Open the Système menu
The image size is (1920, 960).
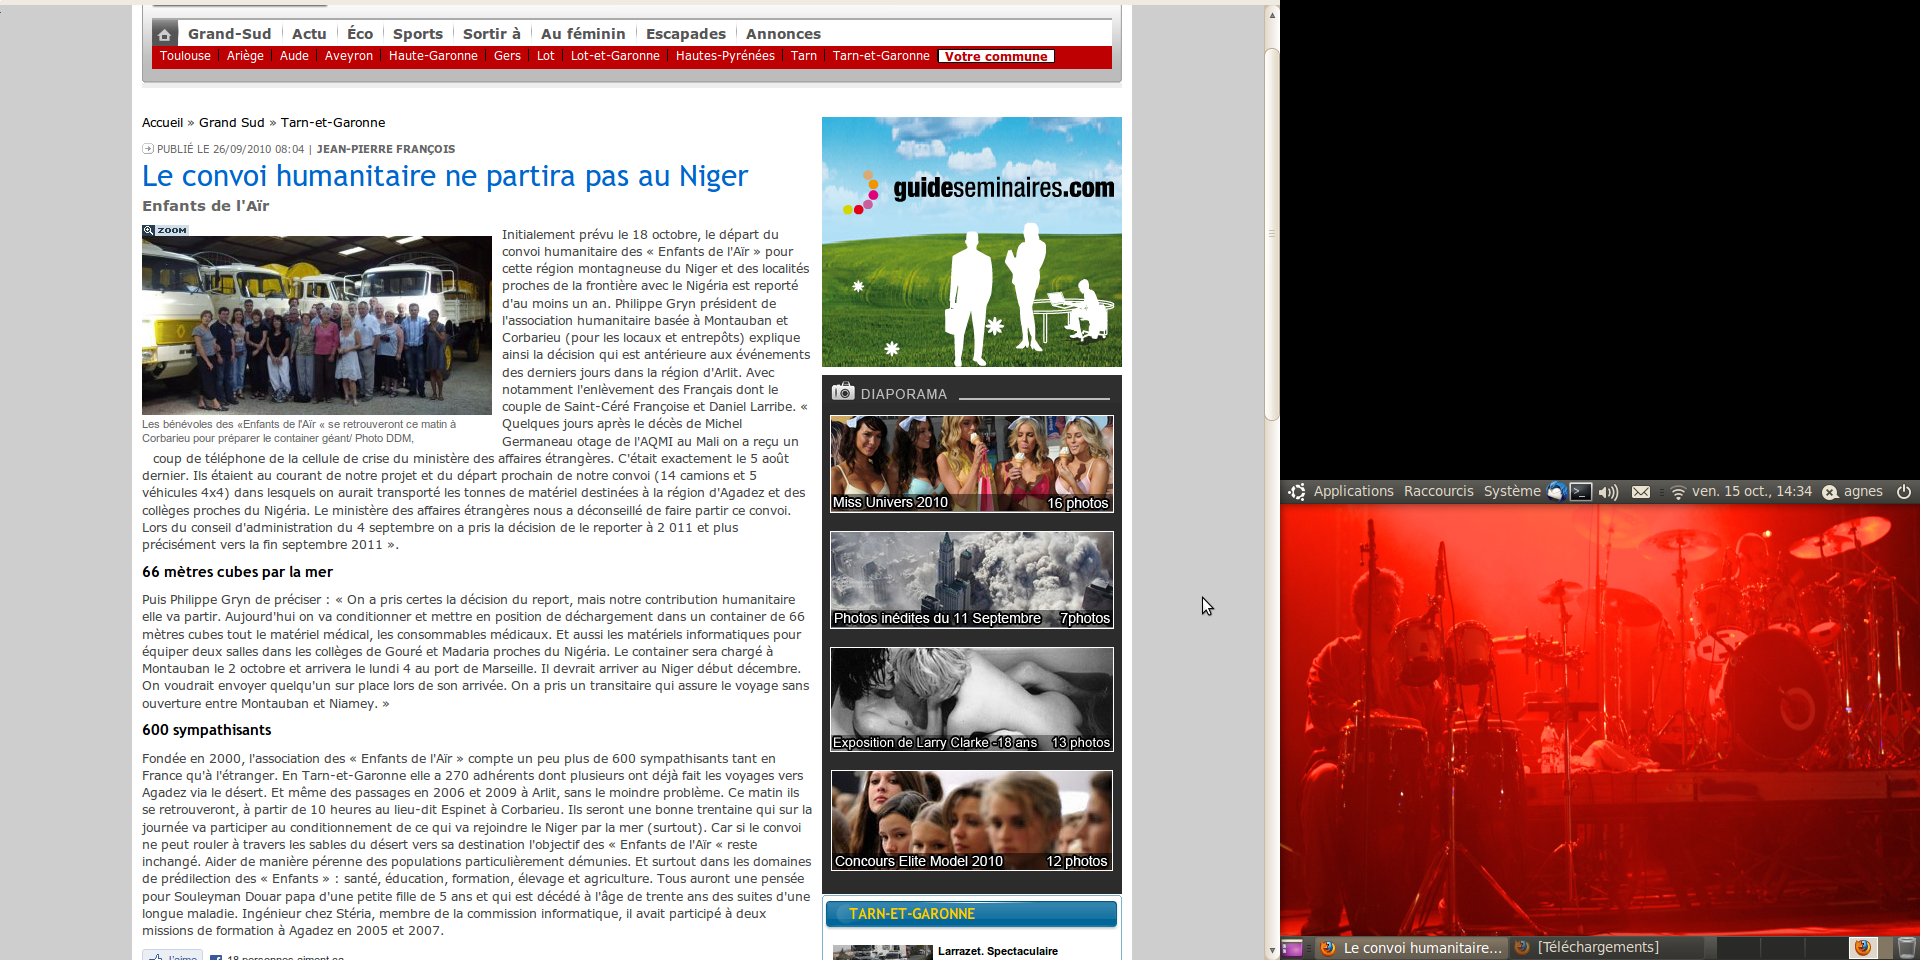tap(1511, 491)
